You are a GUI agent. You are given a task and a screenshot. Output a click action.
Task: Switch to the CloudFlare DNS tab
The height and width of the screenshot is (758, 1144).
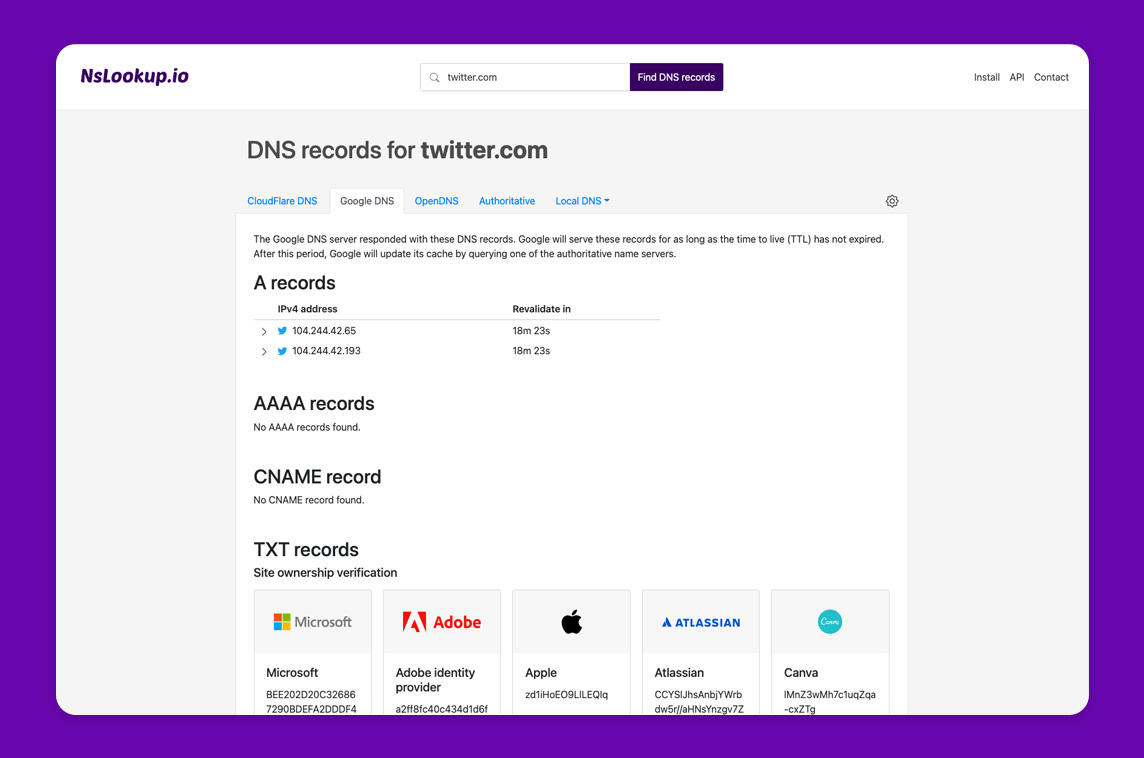(282, 201)
